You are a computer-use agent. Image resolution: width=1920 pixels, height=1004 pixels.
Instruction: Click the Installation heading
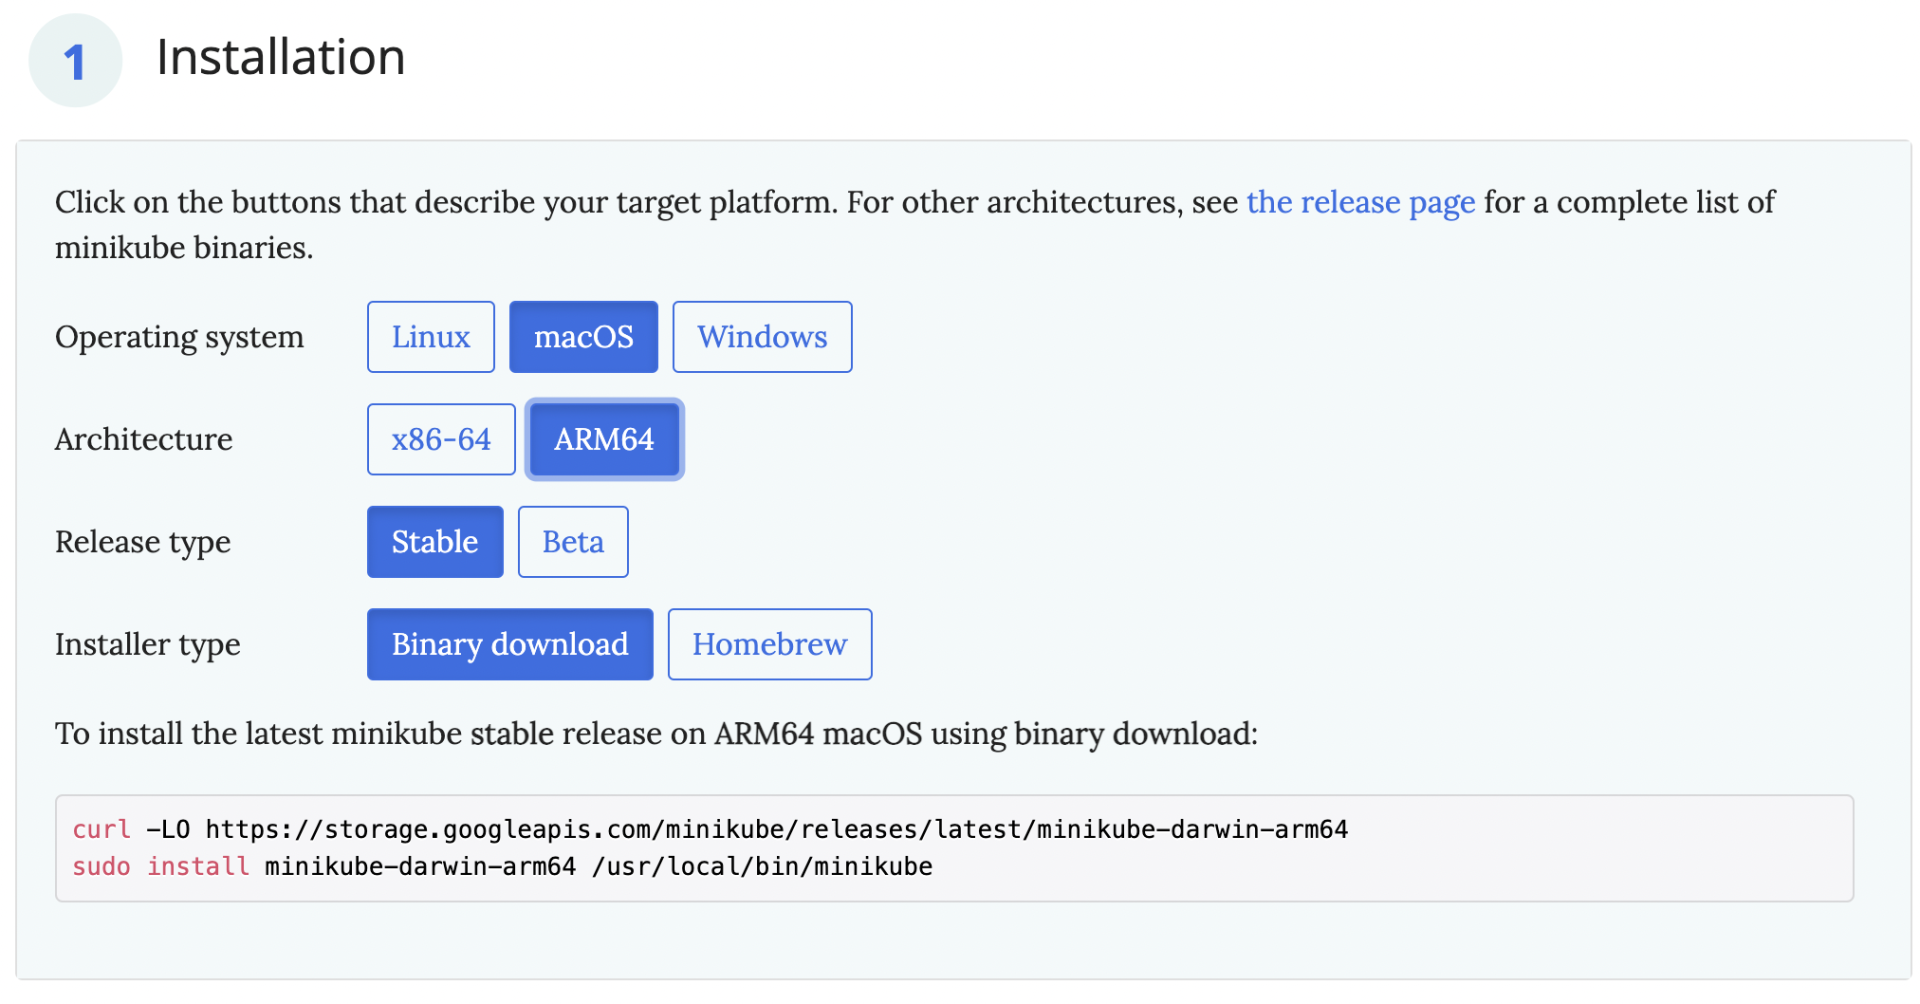(281, 57)
